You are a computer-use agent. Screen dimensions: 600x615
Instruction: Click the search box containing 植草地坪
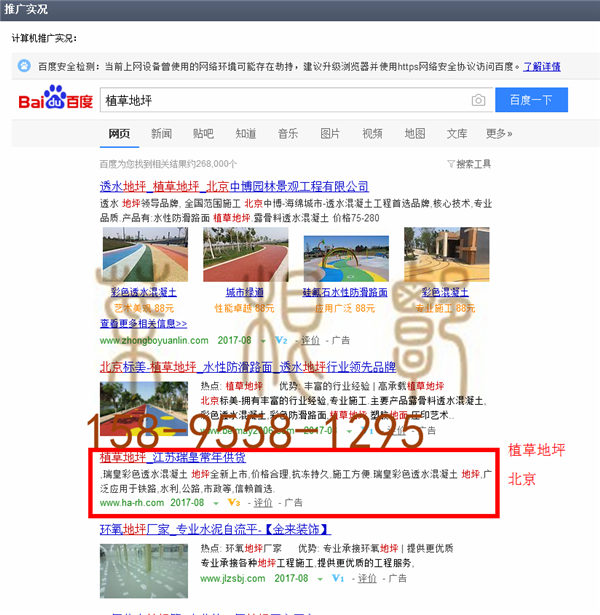tap(296, 100)
